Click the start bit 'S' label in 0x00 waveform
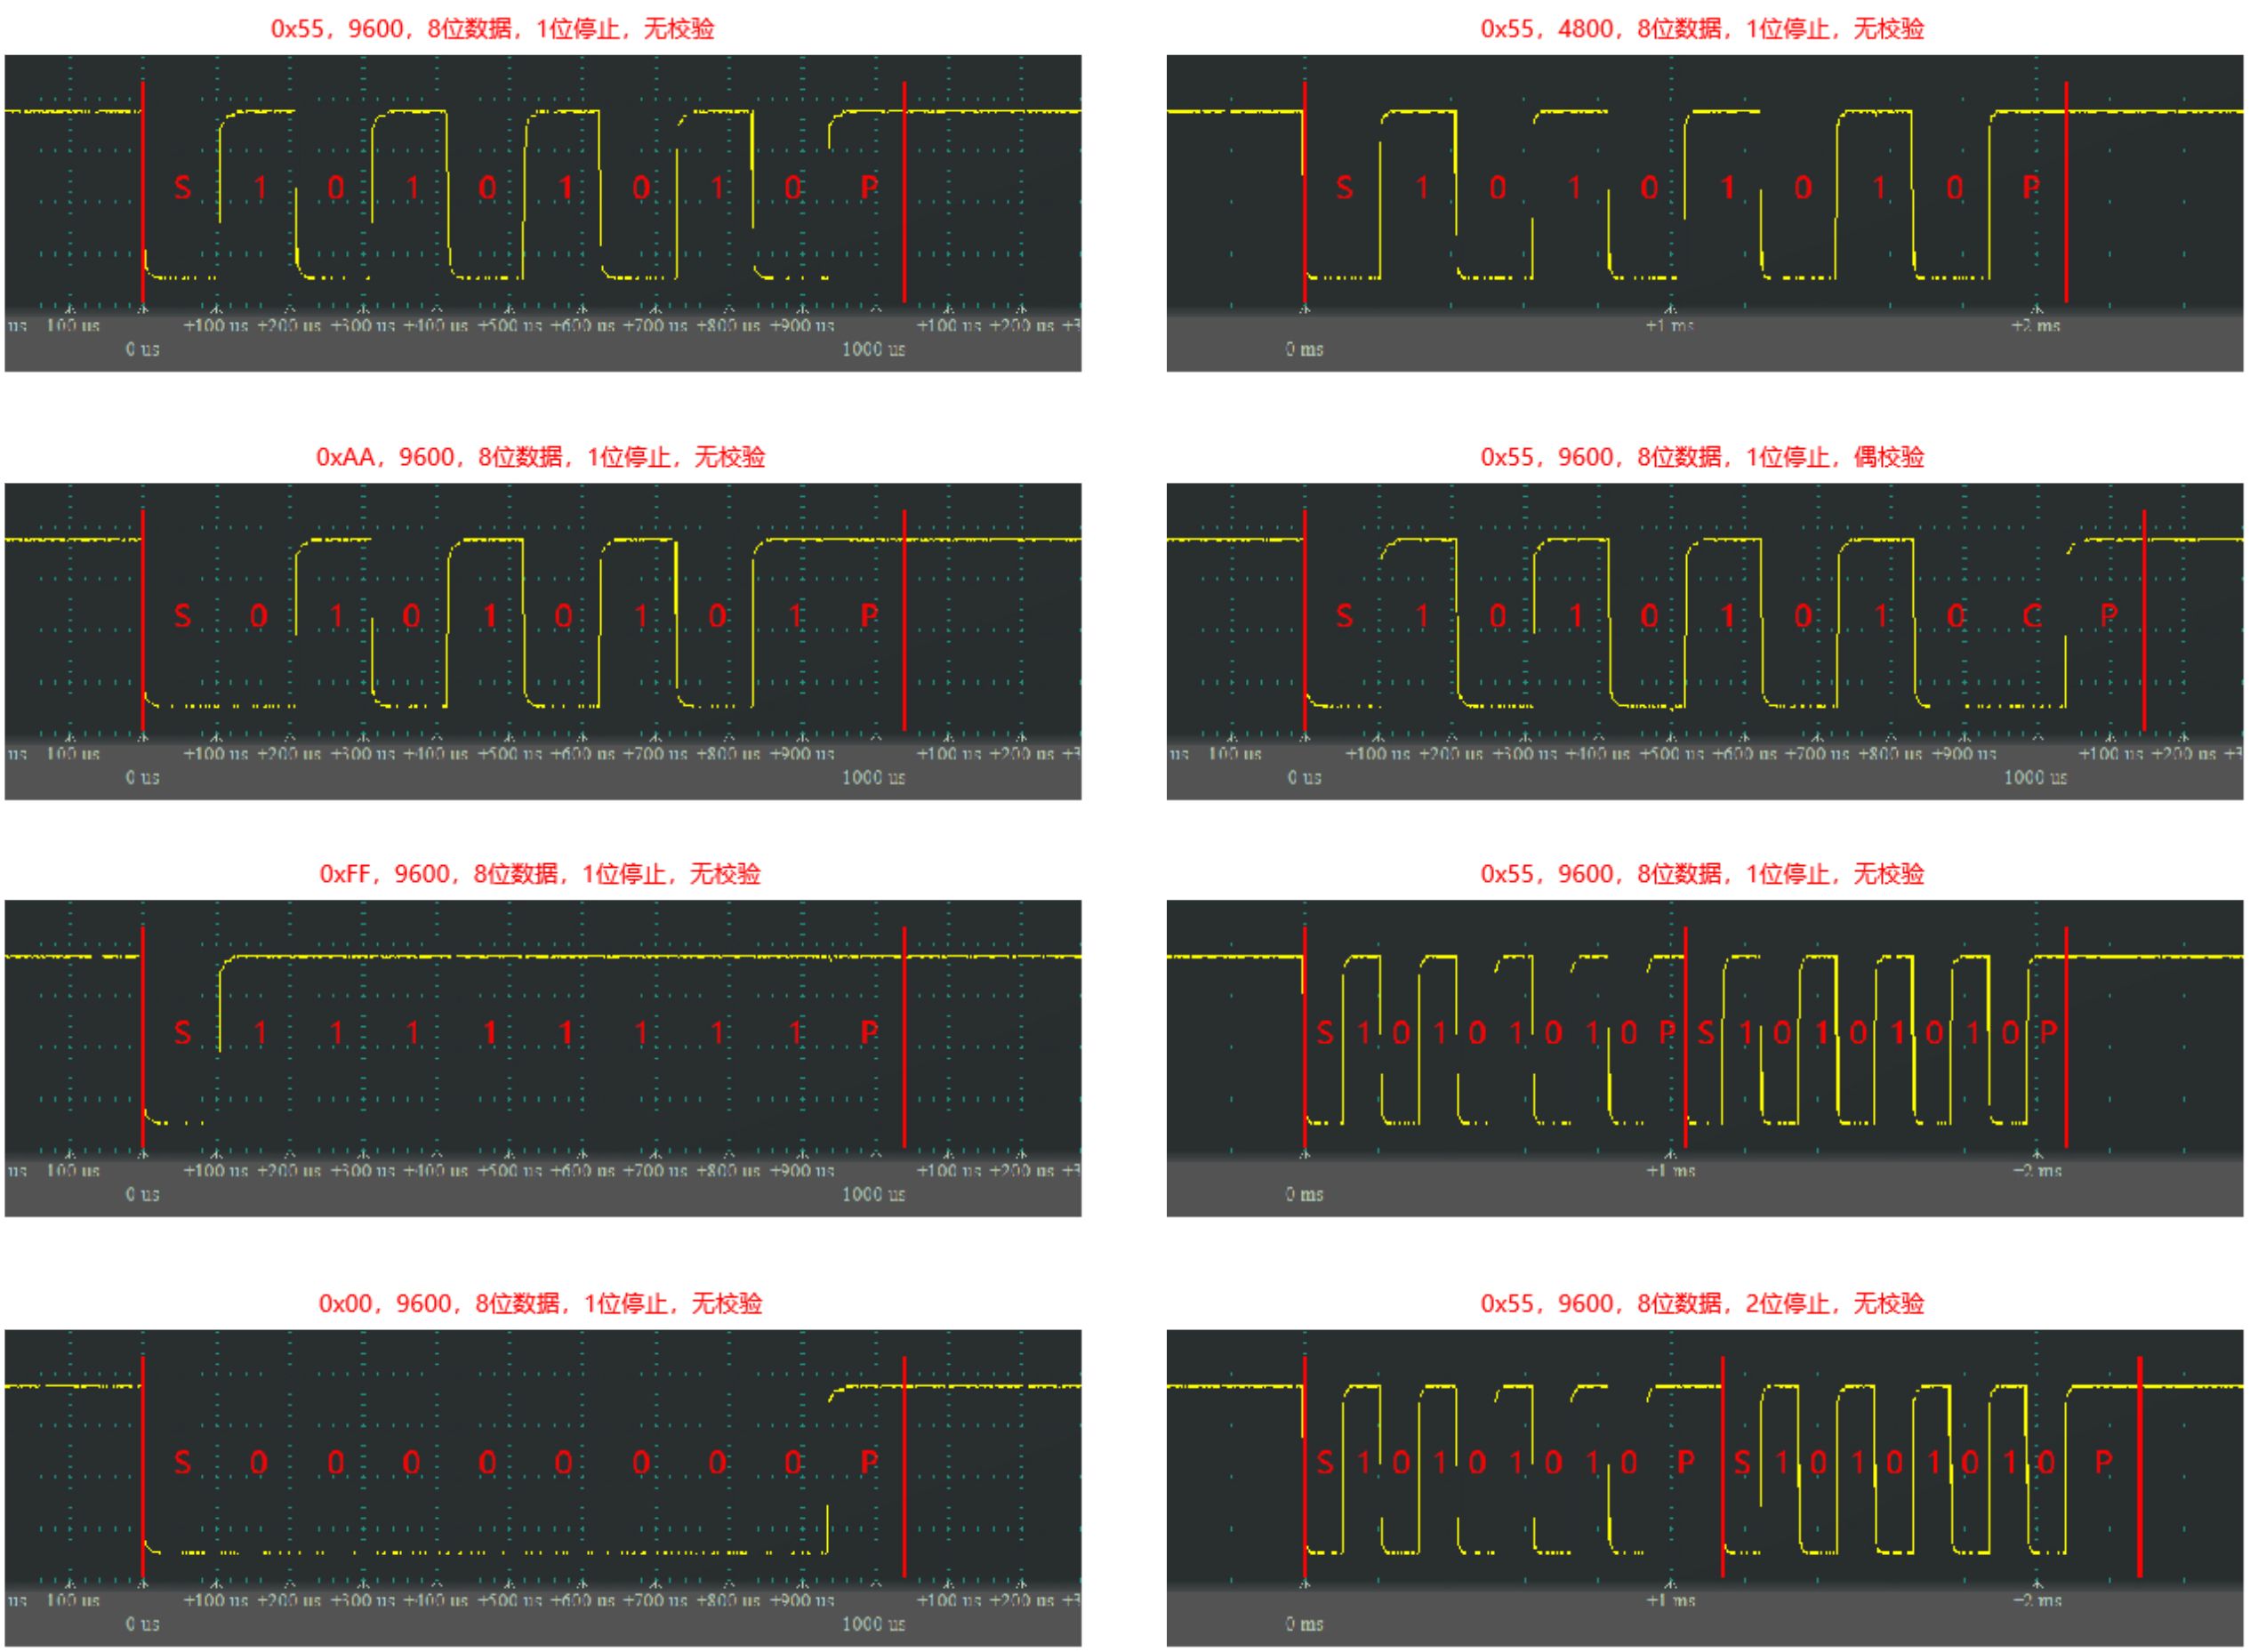Screen dimensions: 2250x1652 click(182, 1463)
